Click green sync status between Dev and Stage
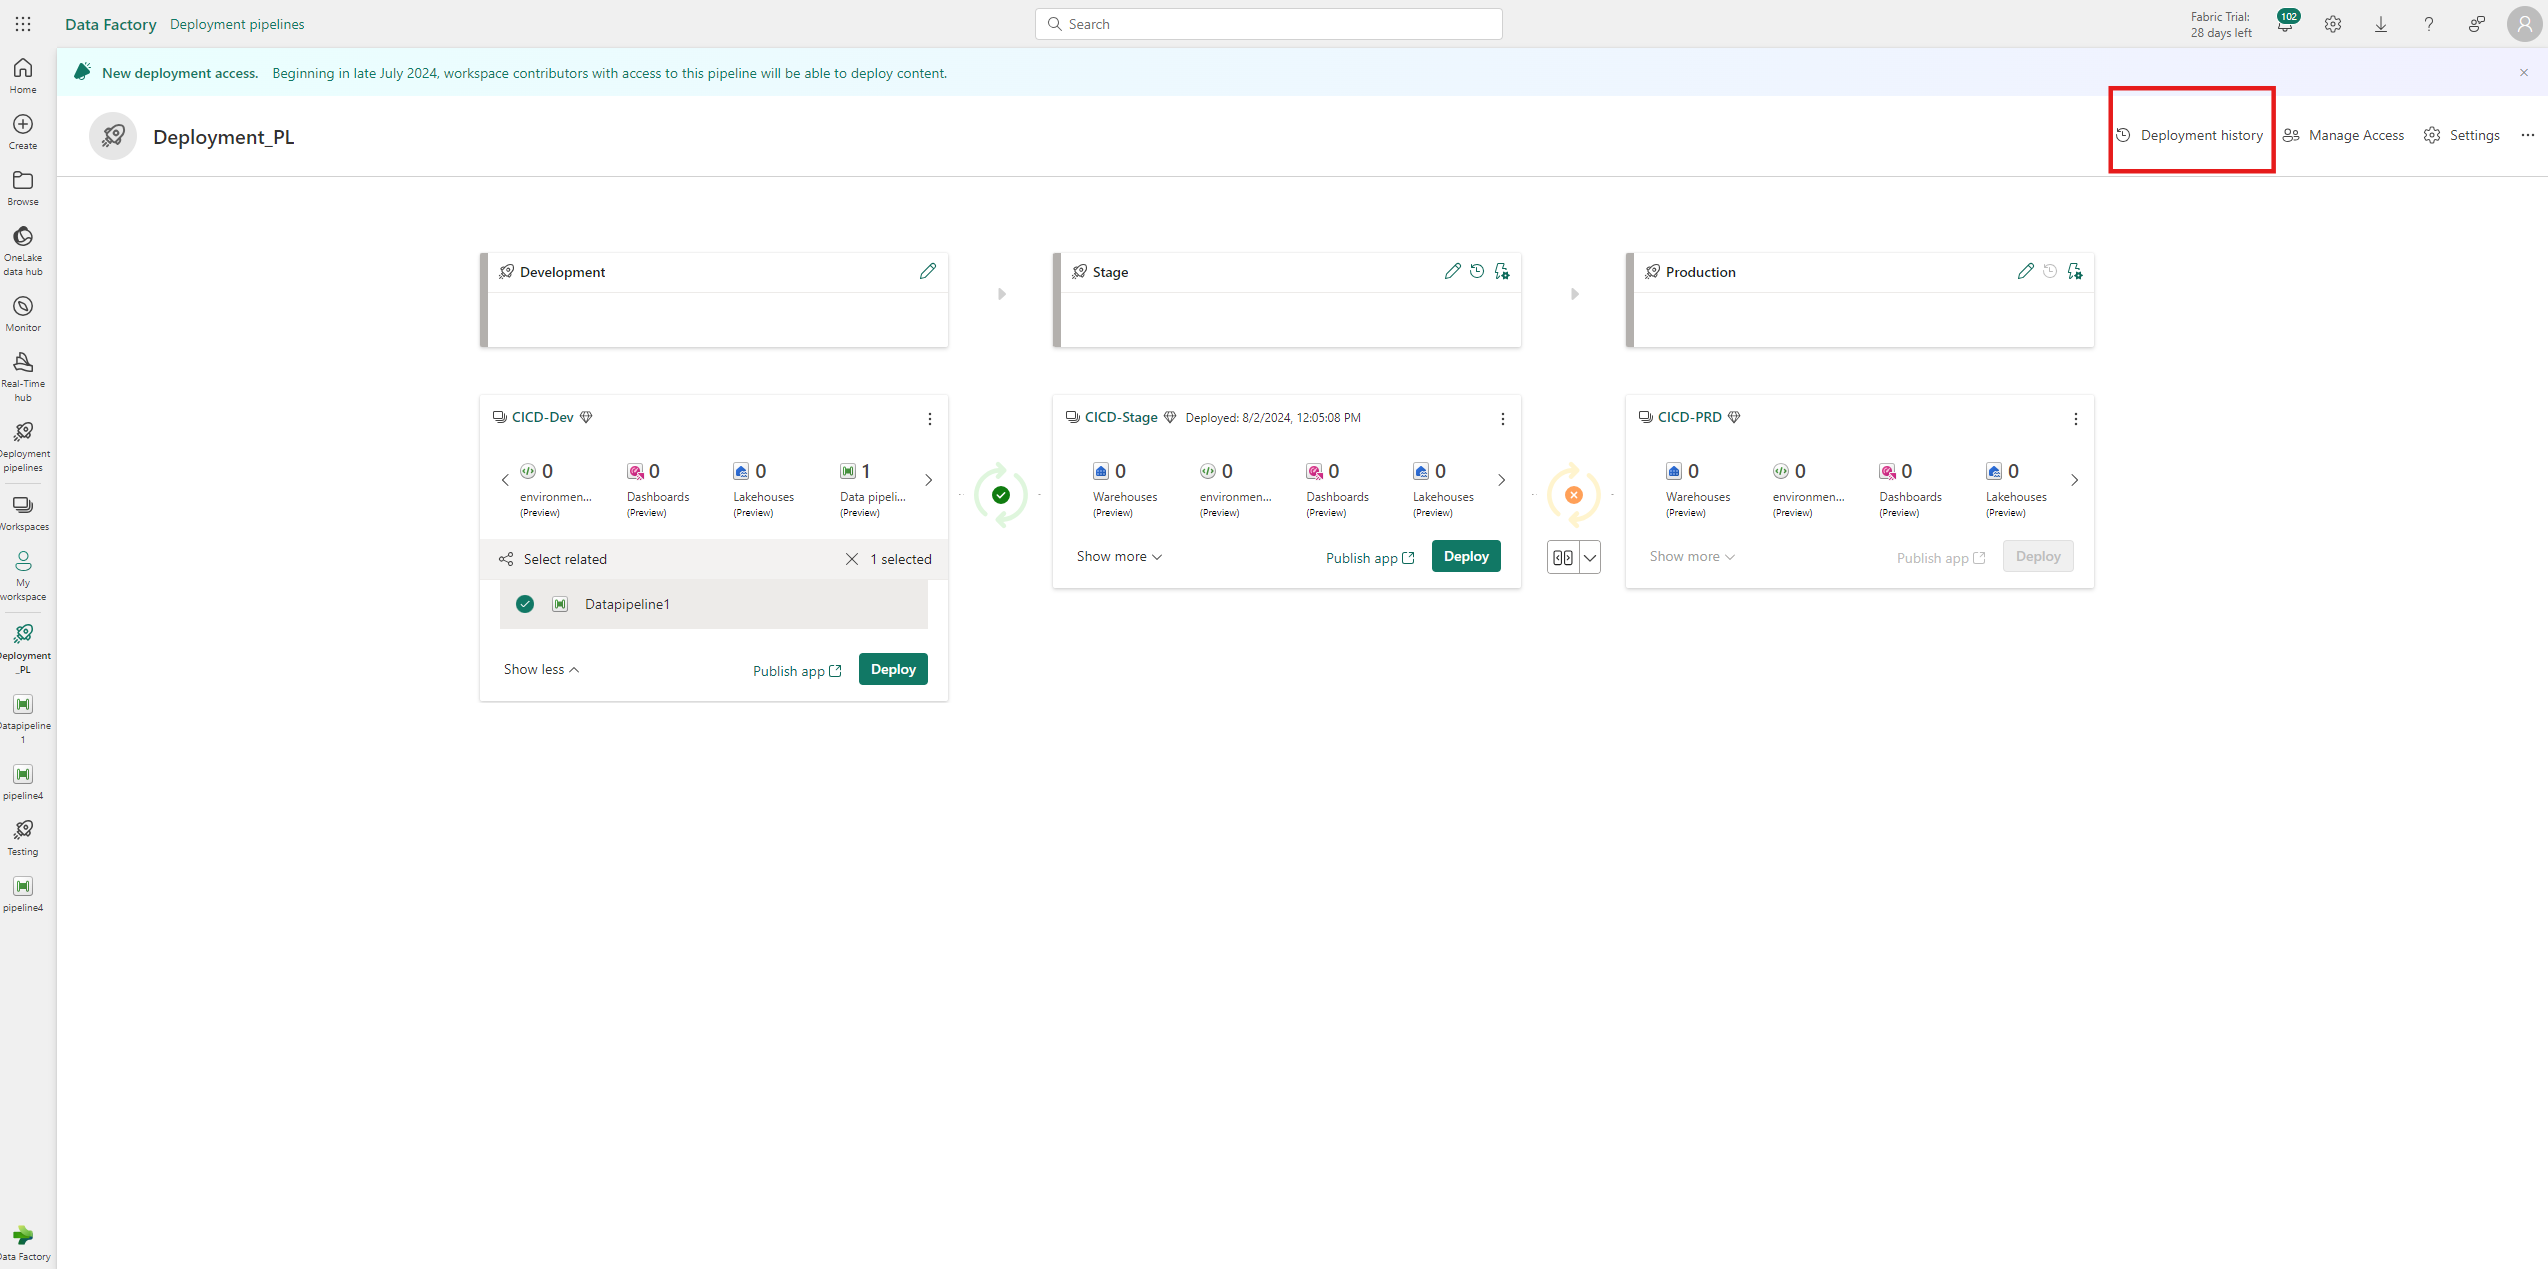Viewport: 2548px width, 1269px height. 1001,495
